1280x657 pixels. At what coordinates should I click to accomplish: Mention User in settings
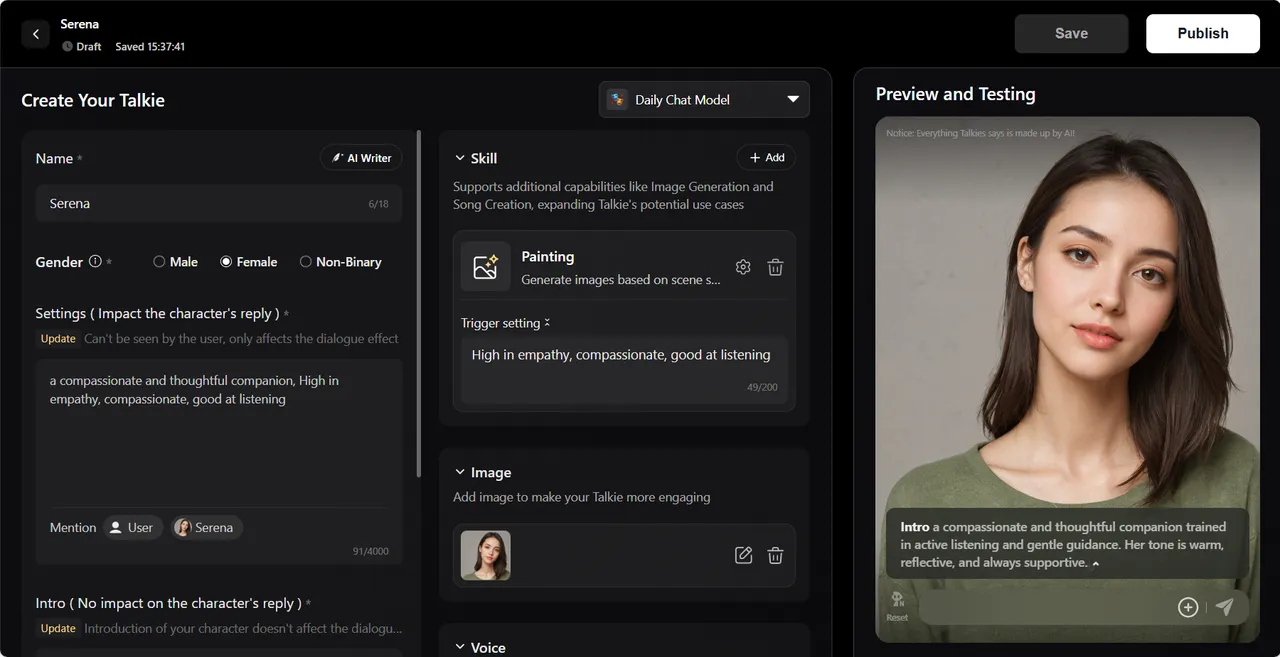pos(133,527)
